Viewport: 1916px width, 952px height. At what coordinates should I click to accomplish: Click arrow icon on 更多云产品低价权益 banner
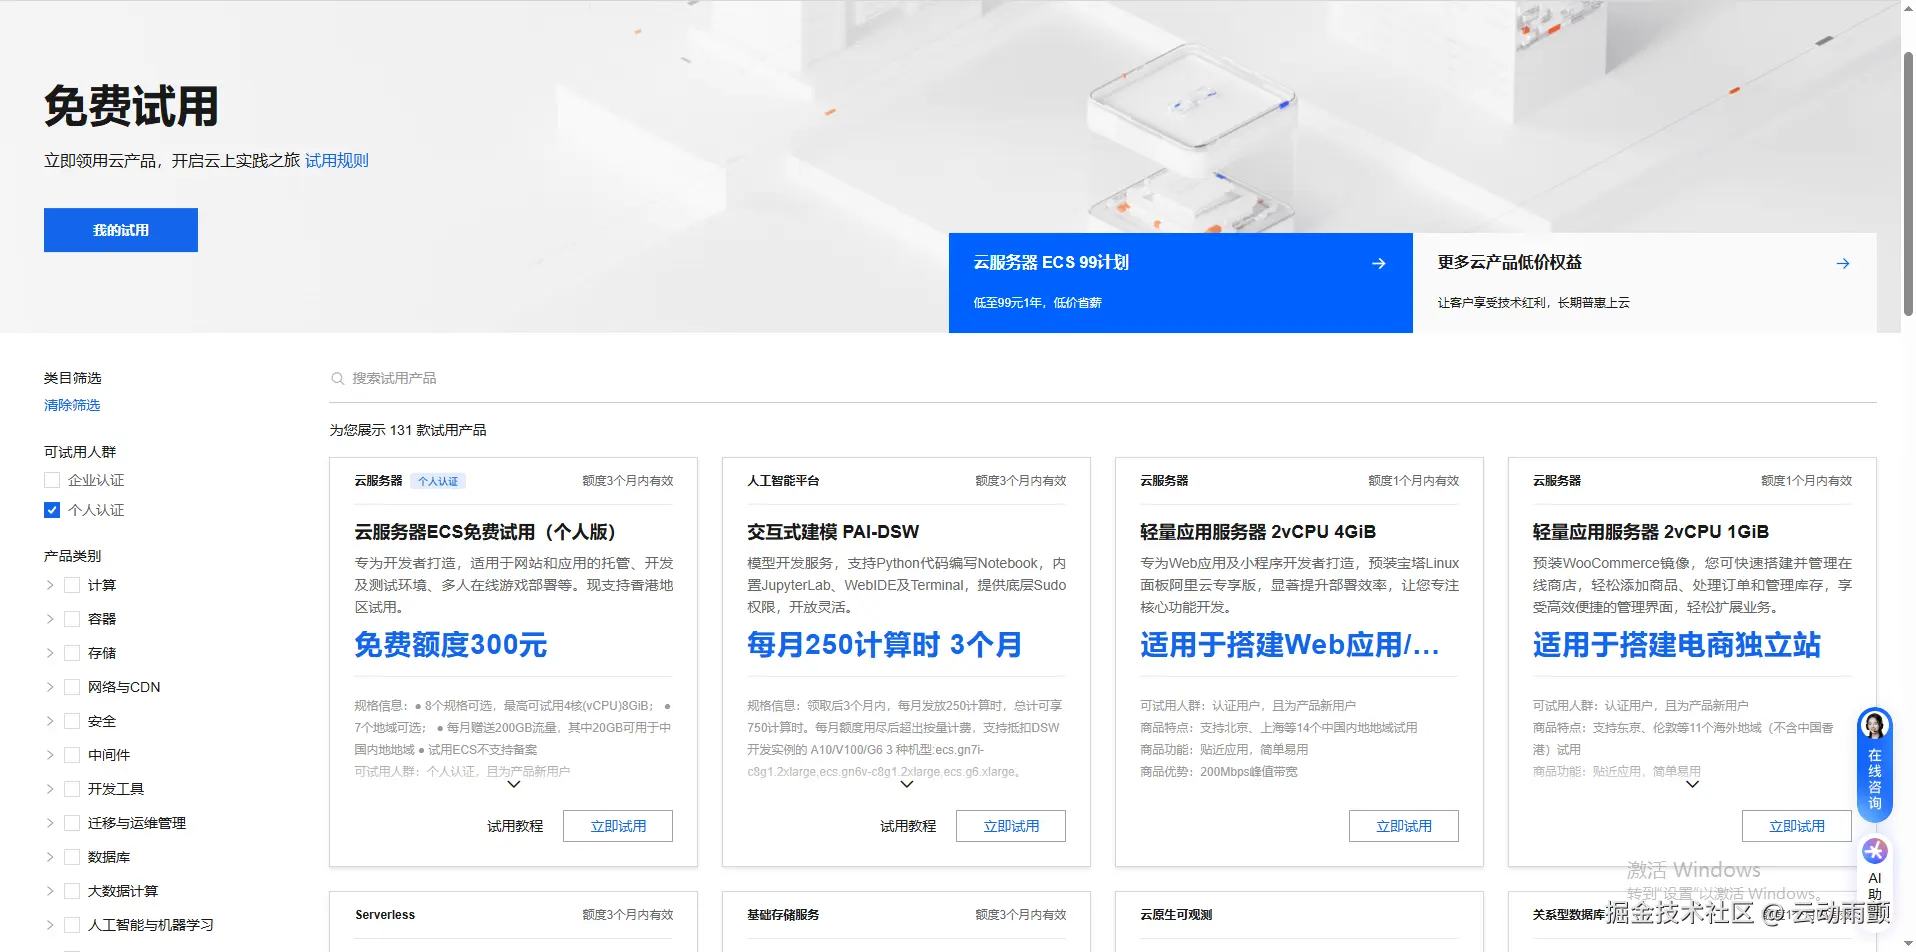[1842, 263]
